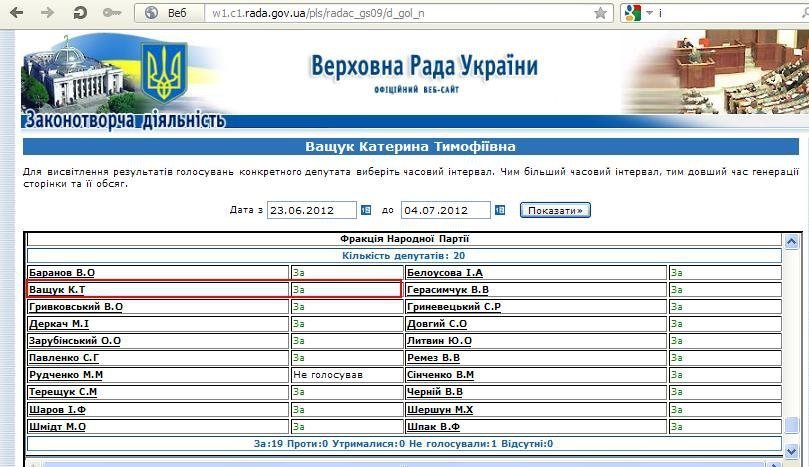Click the browser forward arrow
809x467 pixels.
(x=47, y=13)
